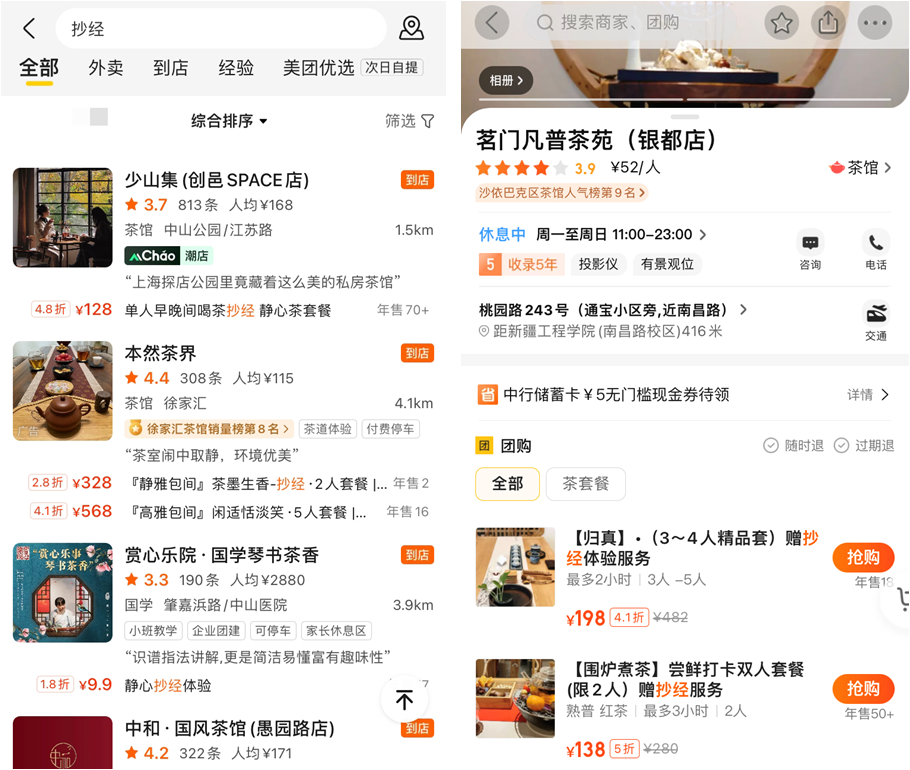Open the three-dot more options menu
This screenshot has height=770, width=910.
875,23
